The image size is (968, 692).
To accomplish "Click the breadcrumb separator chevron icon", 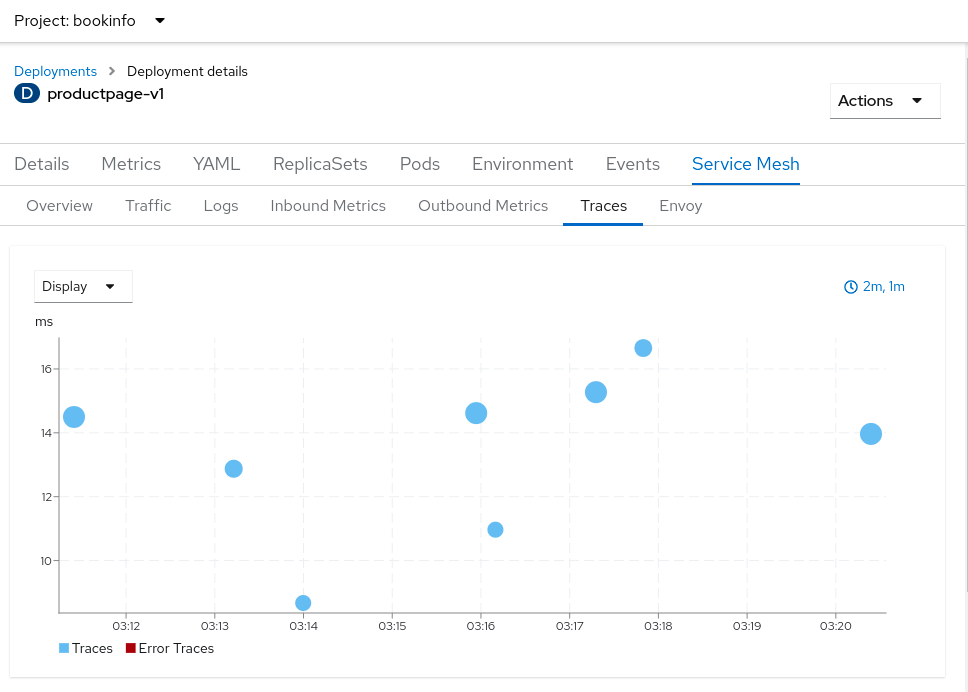I will coord(112,72).
